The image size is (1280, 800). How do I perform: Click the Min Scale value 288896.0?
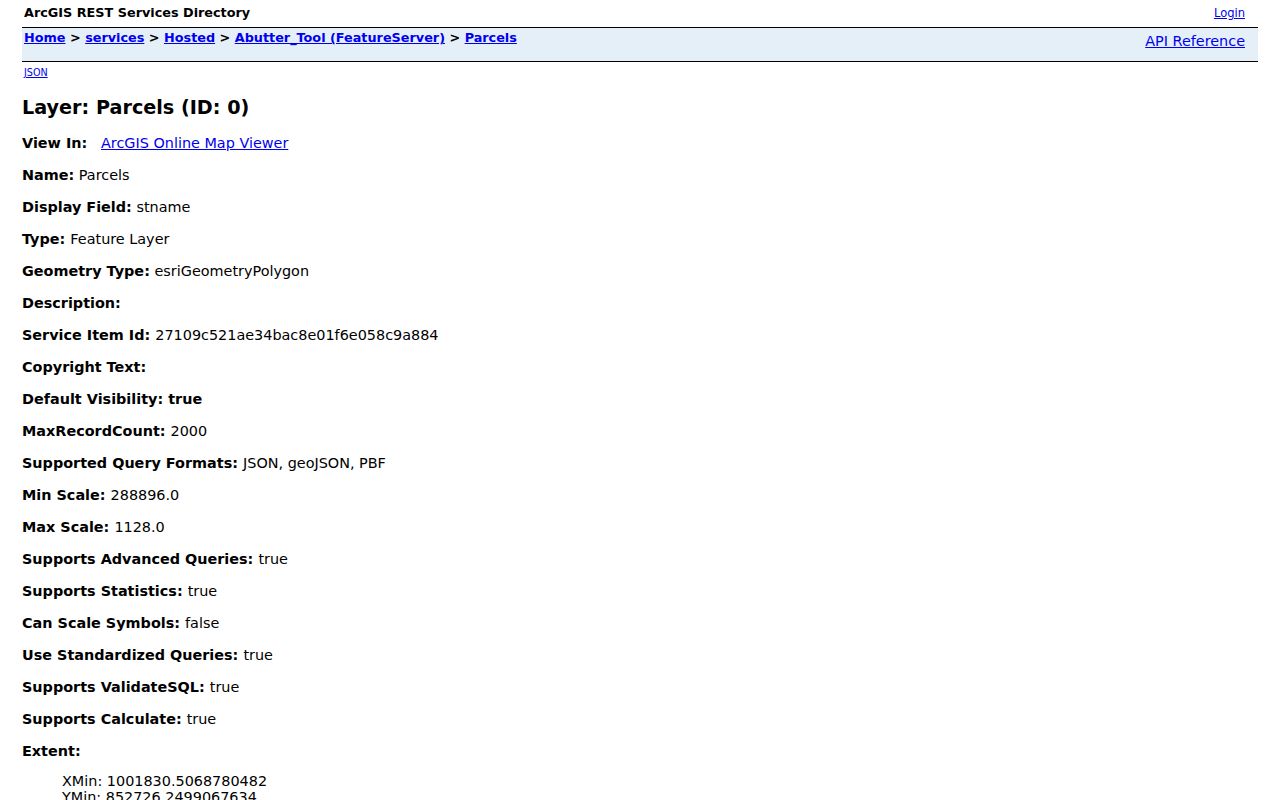click(145, 495)
